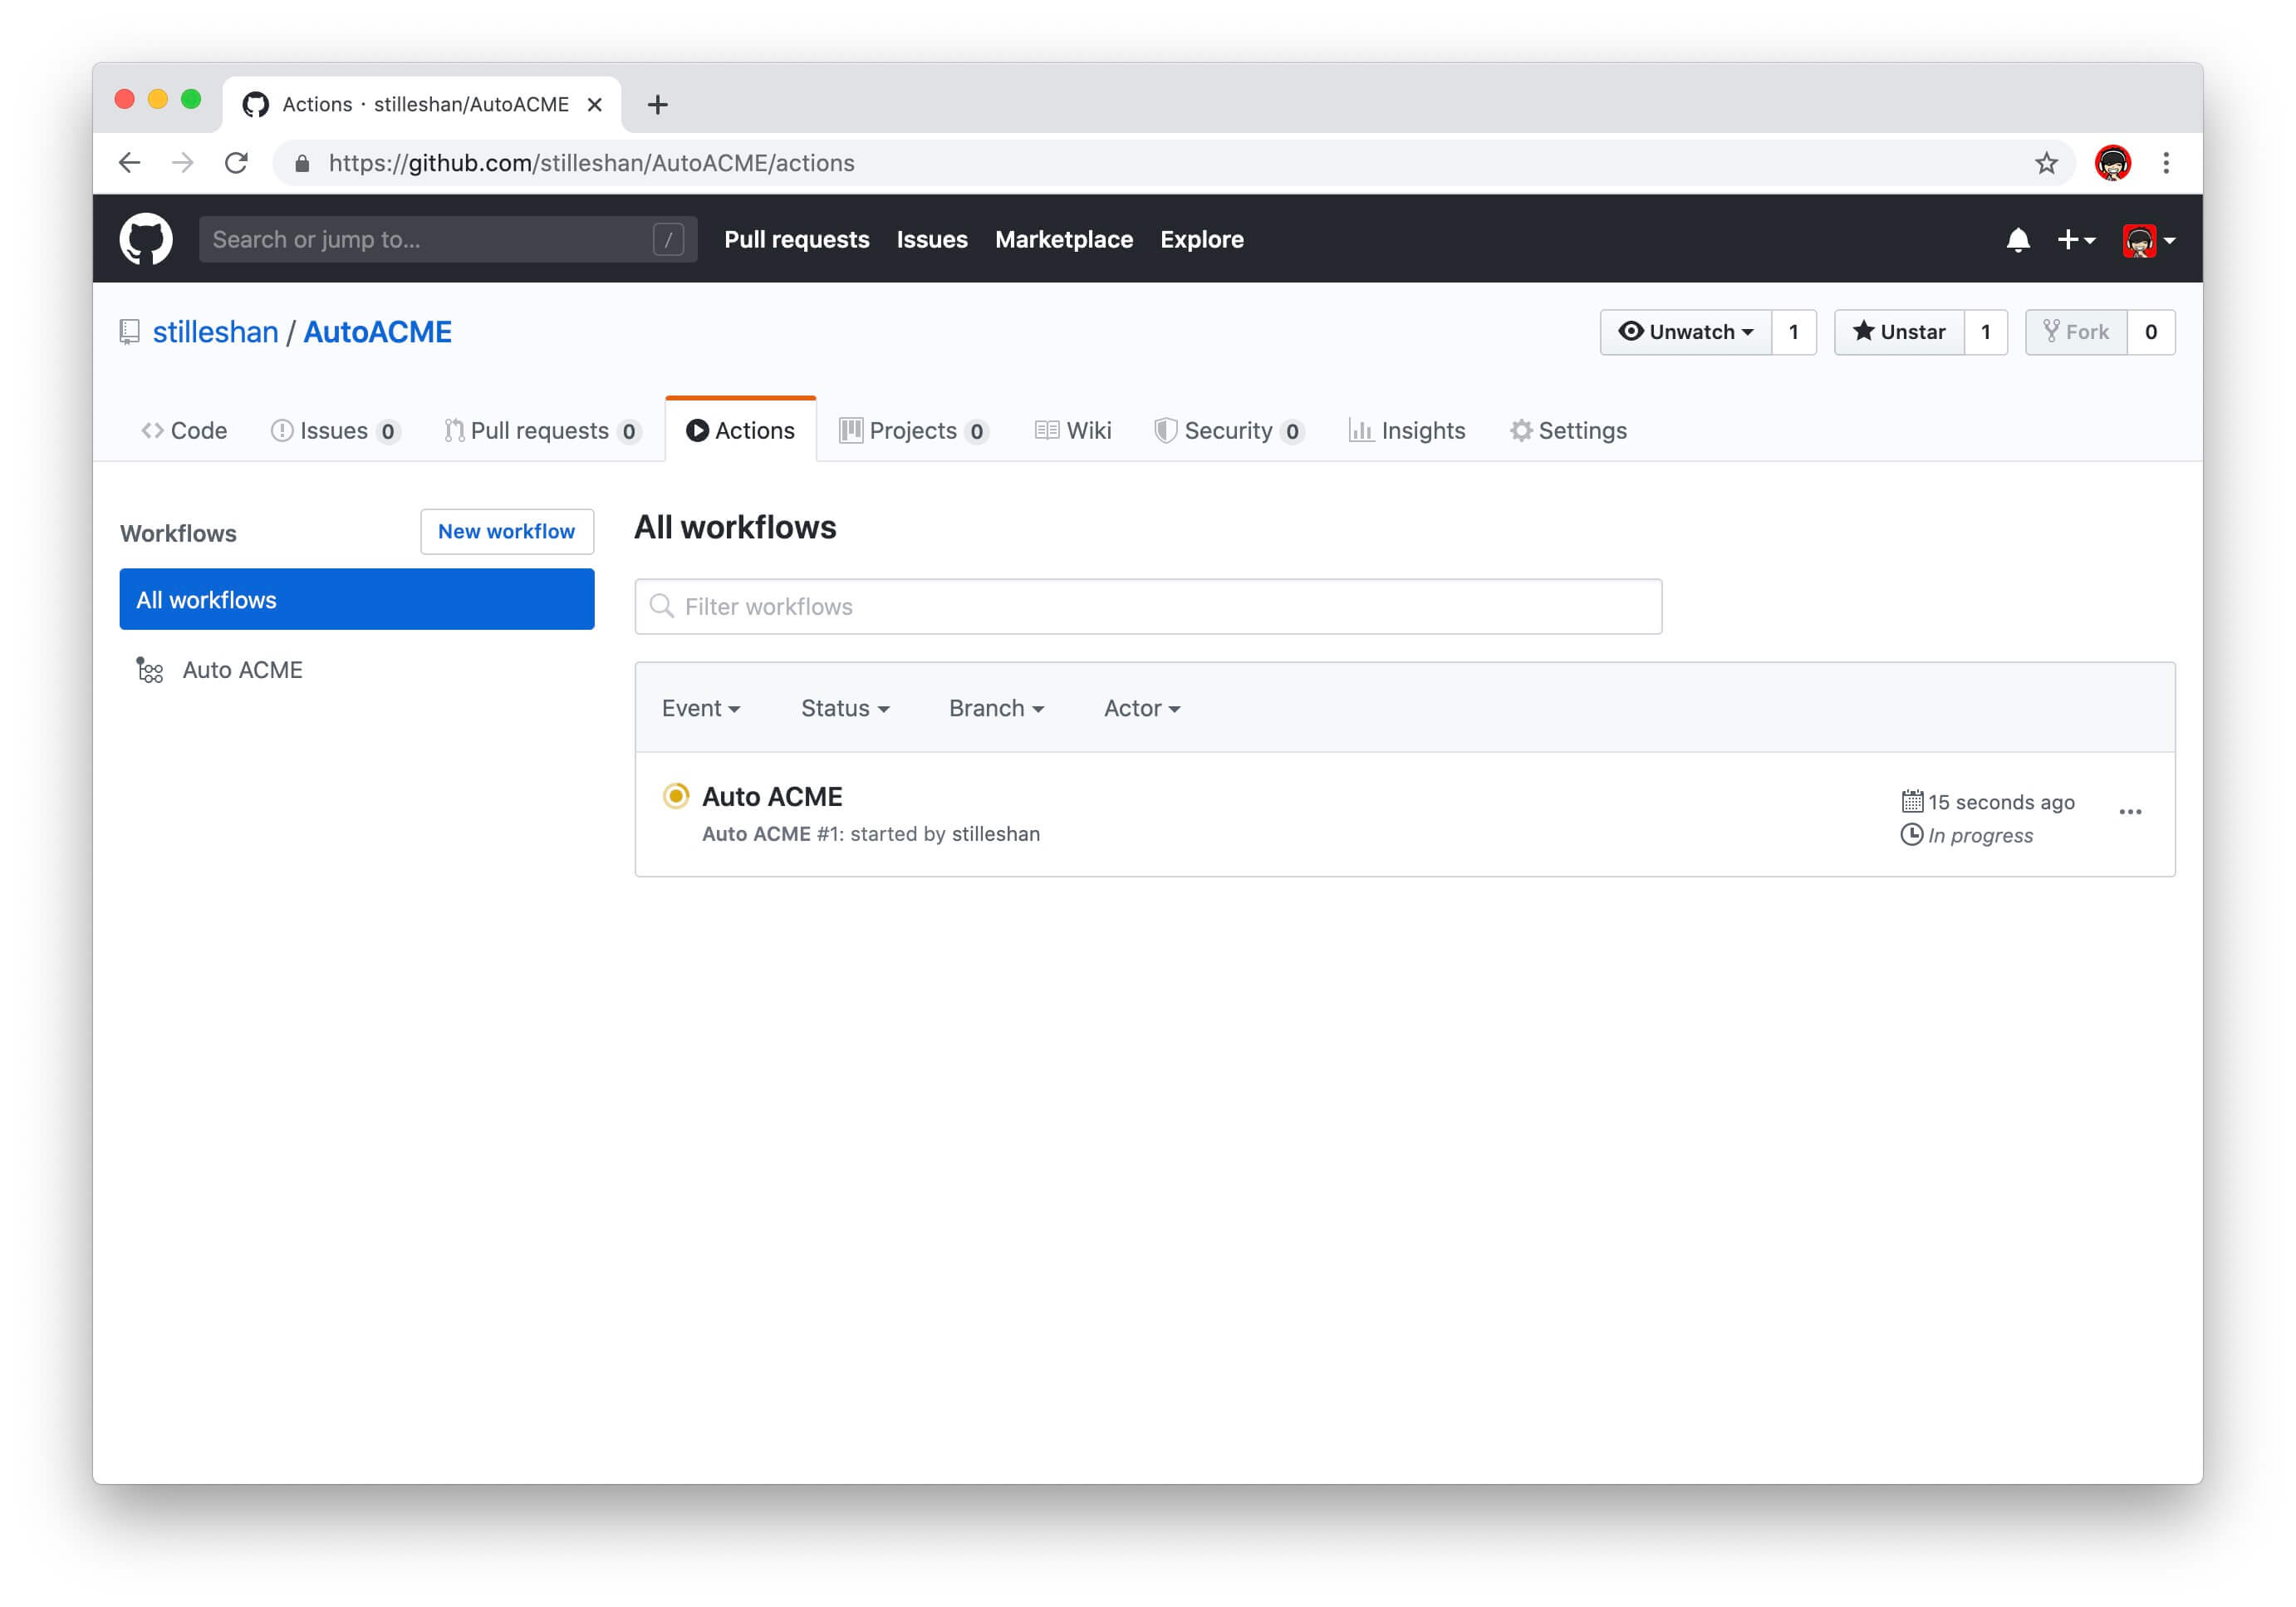Click the lock icon in address bar
The image size is (2296, 1607).
click(x=302, y=163)
